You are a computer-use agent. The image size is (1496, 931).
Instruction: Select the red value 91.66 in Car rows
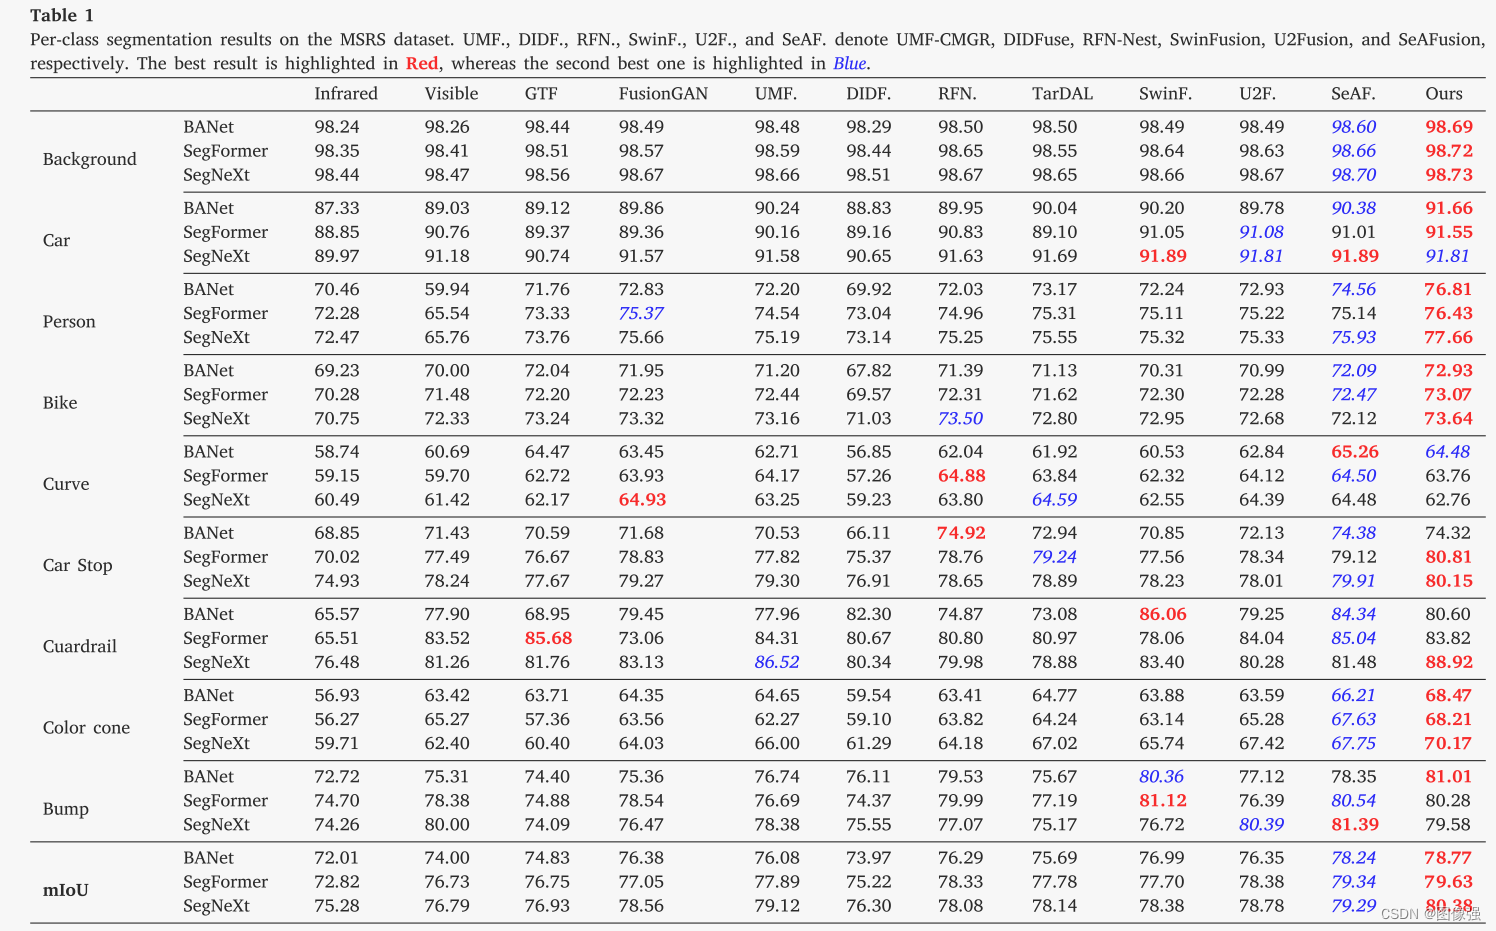click(x=1449, y=208)
